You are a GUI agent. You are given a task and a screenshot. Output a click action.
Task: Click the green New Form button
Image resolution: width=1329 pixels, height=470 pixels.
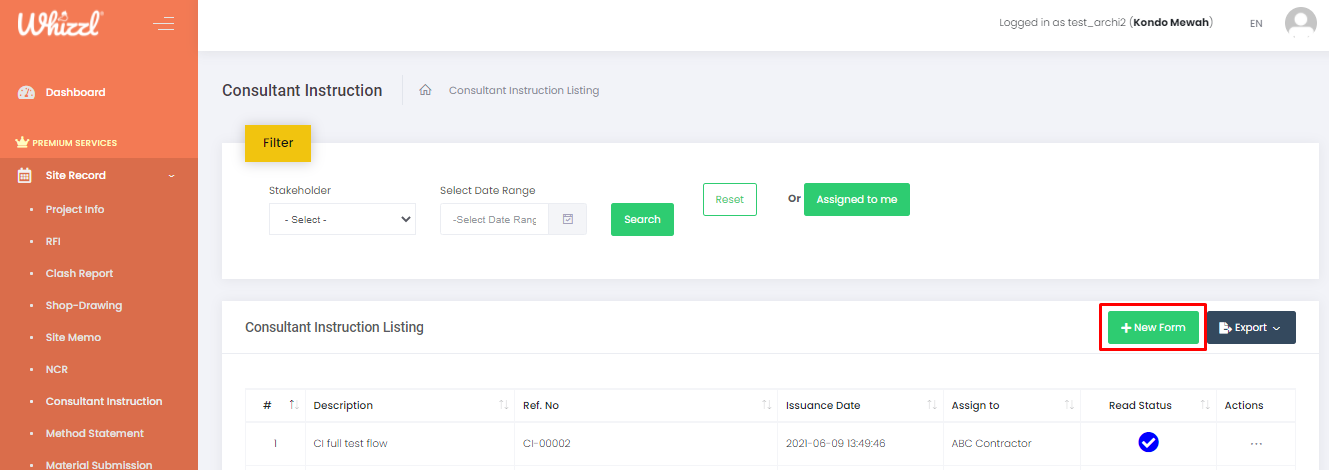pyautogui.click(x=1153, y=327)
